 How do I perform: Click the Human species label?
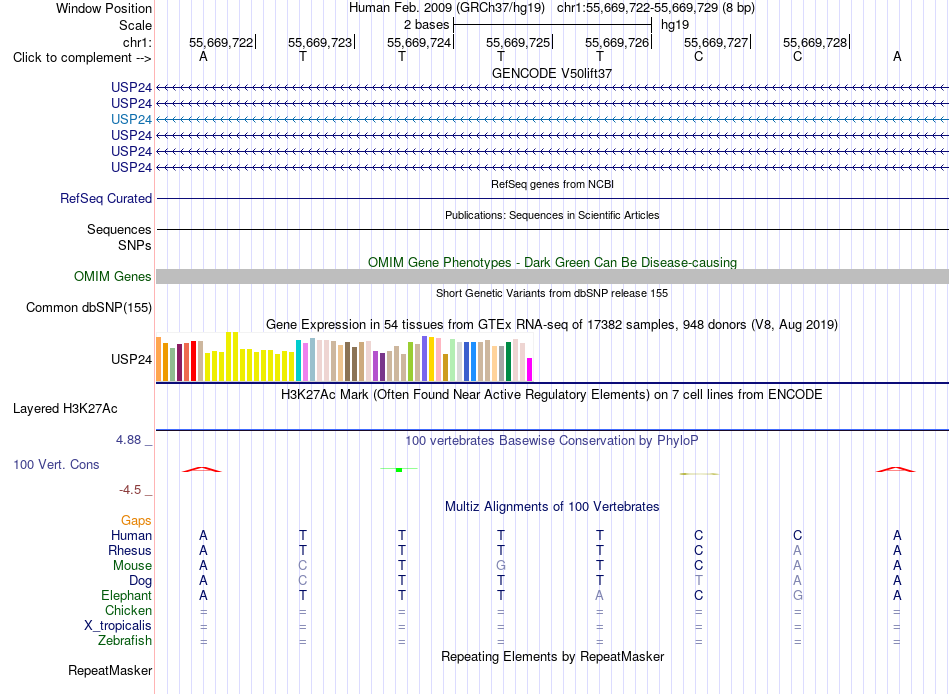(x=131, y=535)
